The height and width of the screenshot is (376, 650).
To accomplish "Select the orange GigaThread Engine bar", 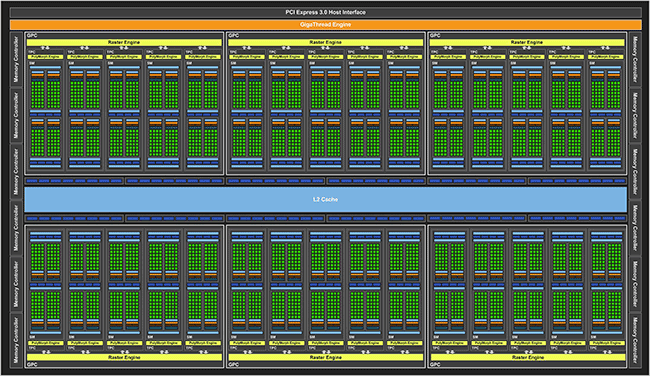I will click(x=325, y=25).
